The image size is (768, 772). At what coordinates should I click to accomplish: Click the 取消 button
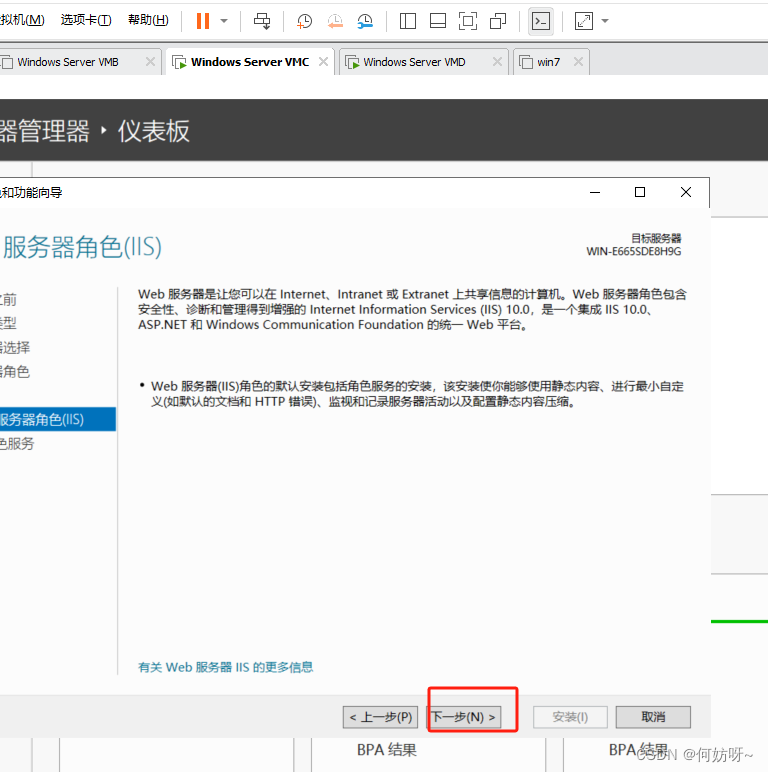[653, 717]
